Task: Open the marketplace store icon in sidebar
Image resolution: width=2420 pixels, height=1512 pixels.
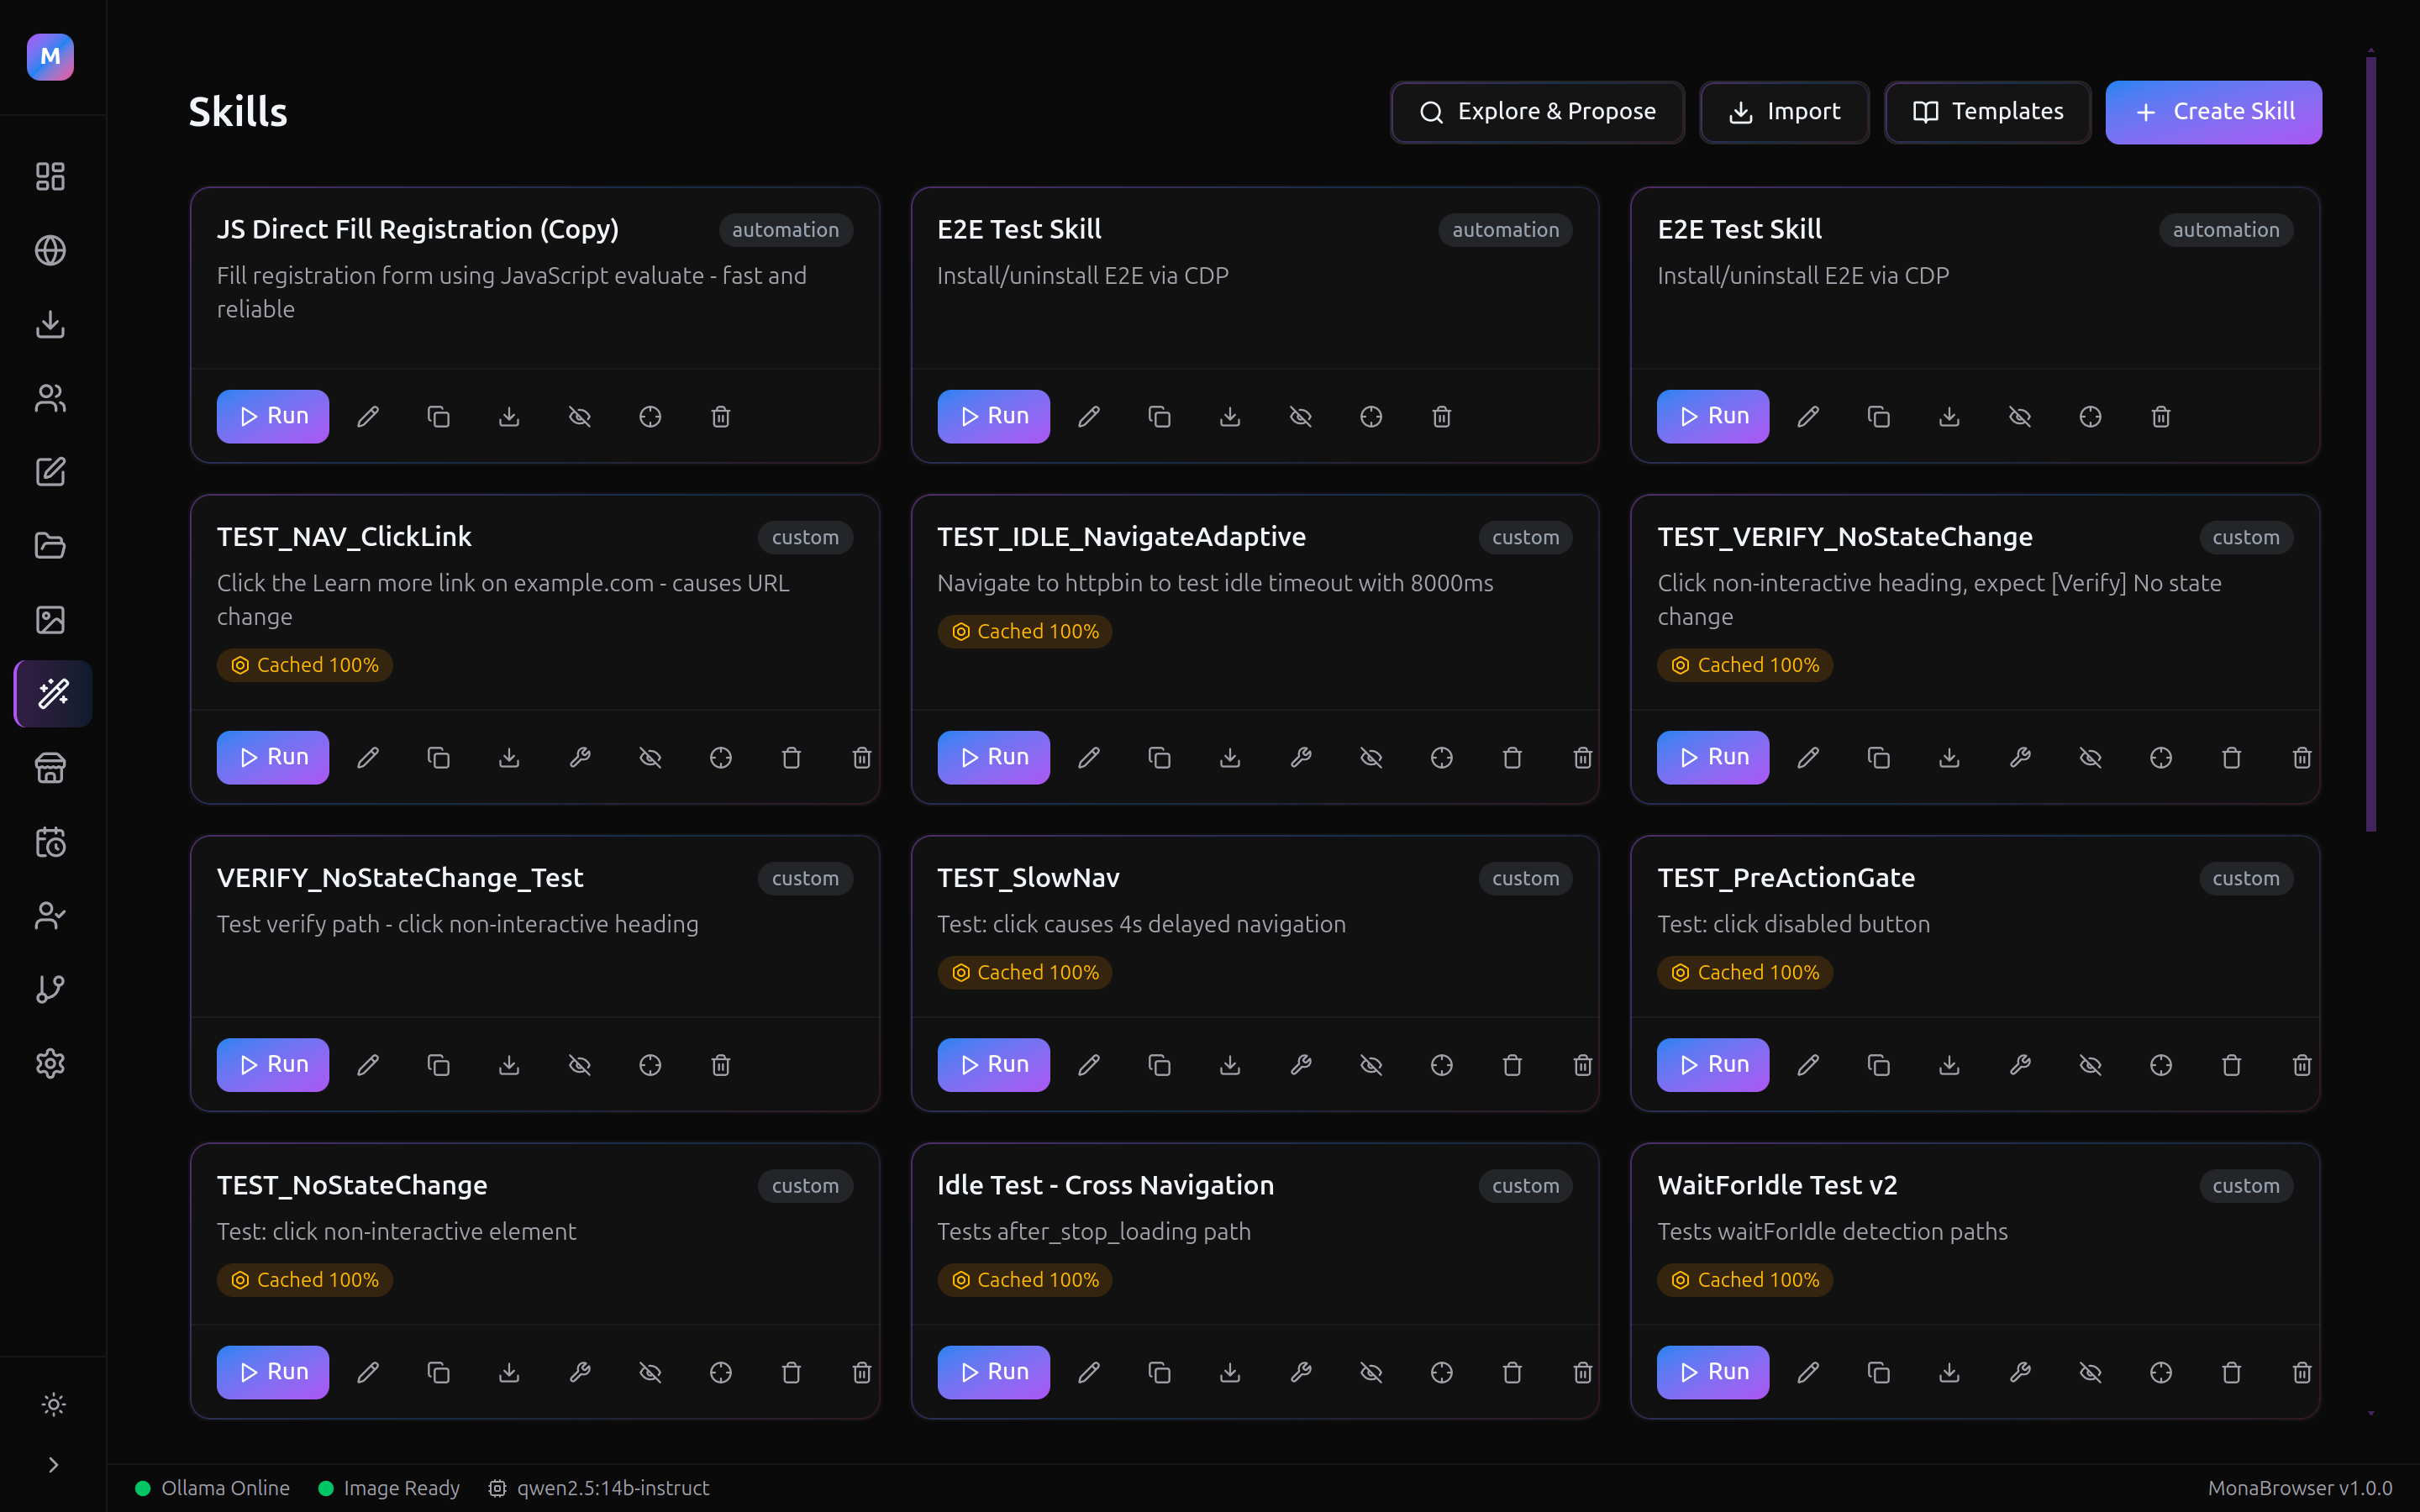Action: (x=50, y=768)
